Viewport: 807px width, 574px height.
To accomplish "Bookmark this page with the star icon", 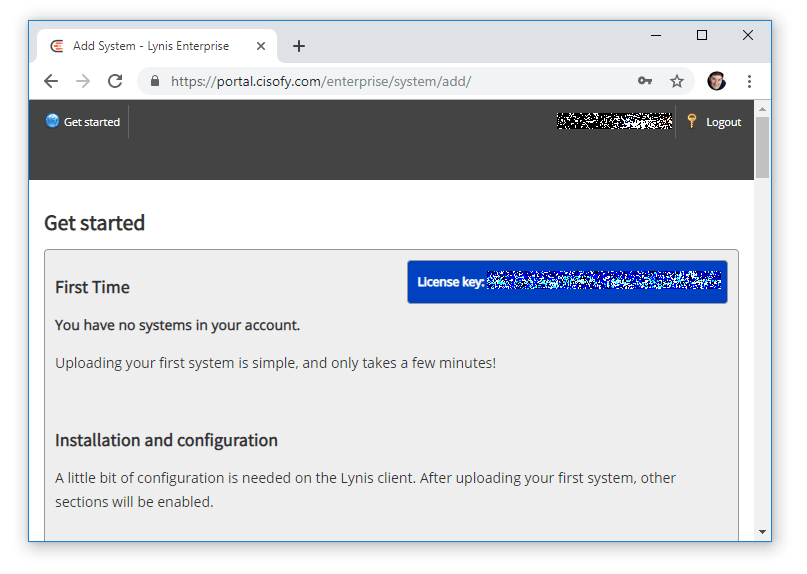I will (677, 81).
